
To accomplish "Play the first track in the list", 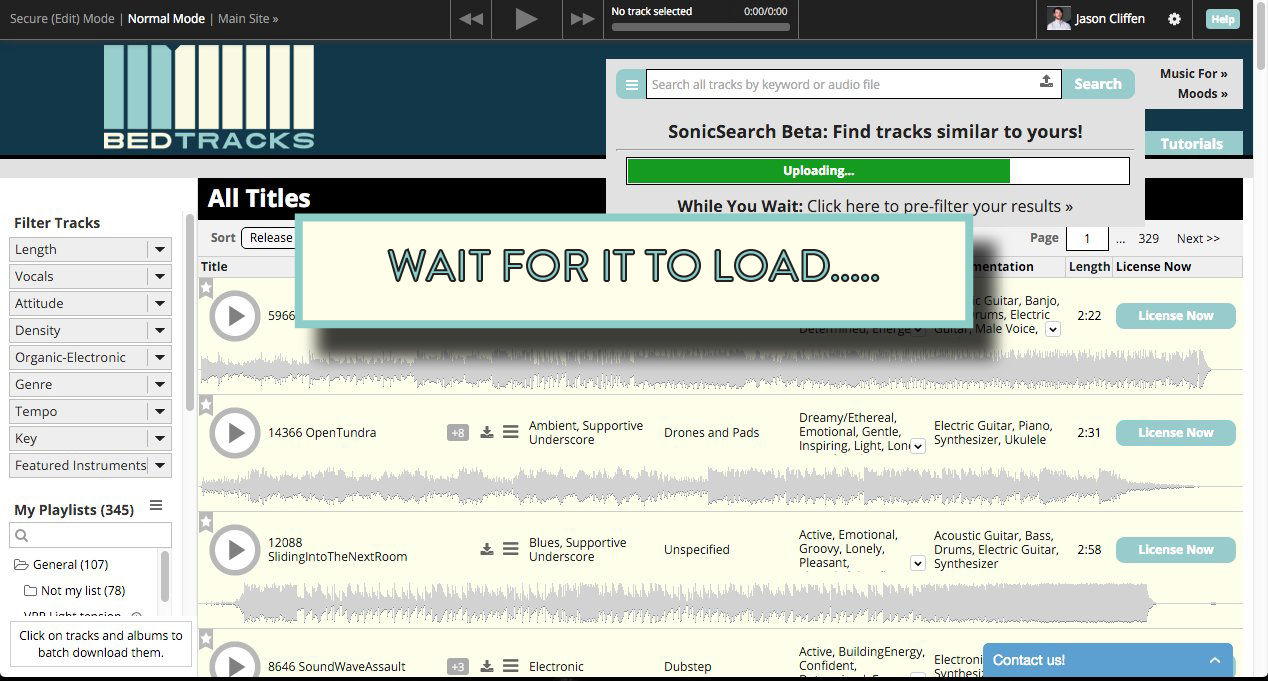I will pyautogui.click(x=235, y=316).
